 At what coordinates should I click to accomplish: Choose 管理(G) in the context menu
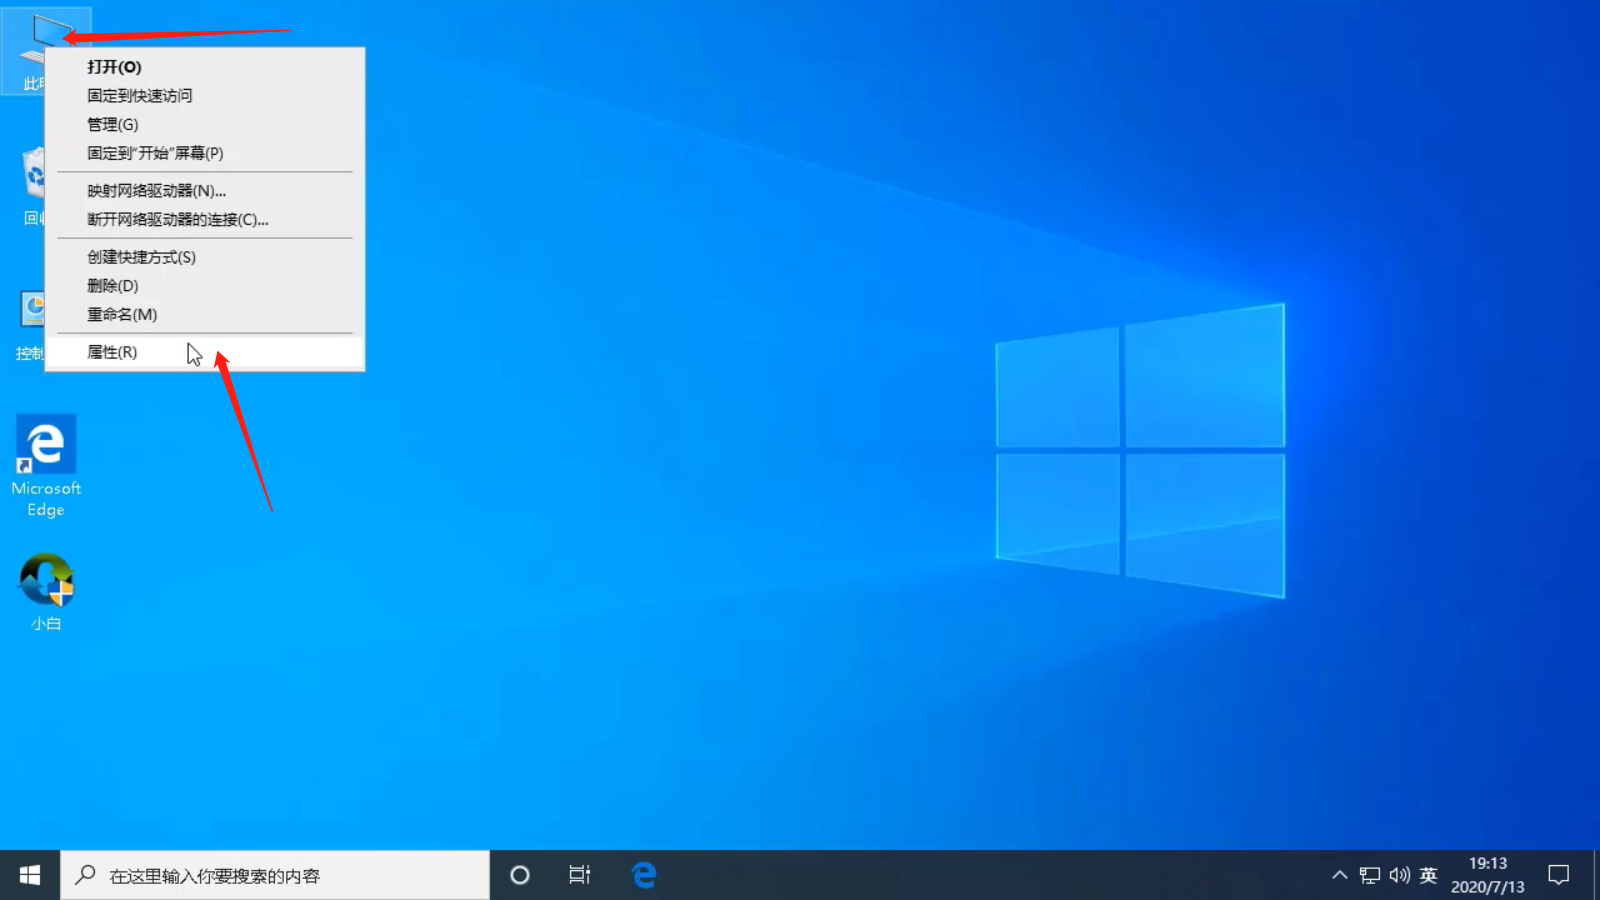112,124
